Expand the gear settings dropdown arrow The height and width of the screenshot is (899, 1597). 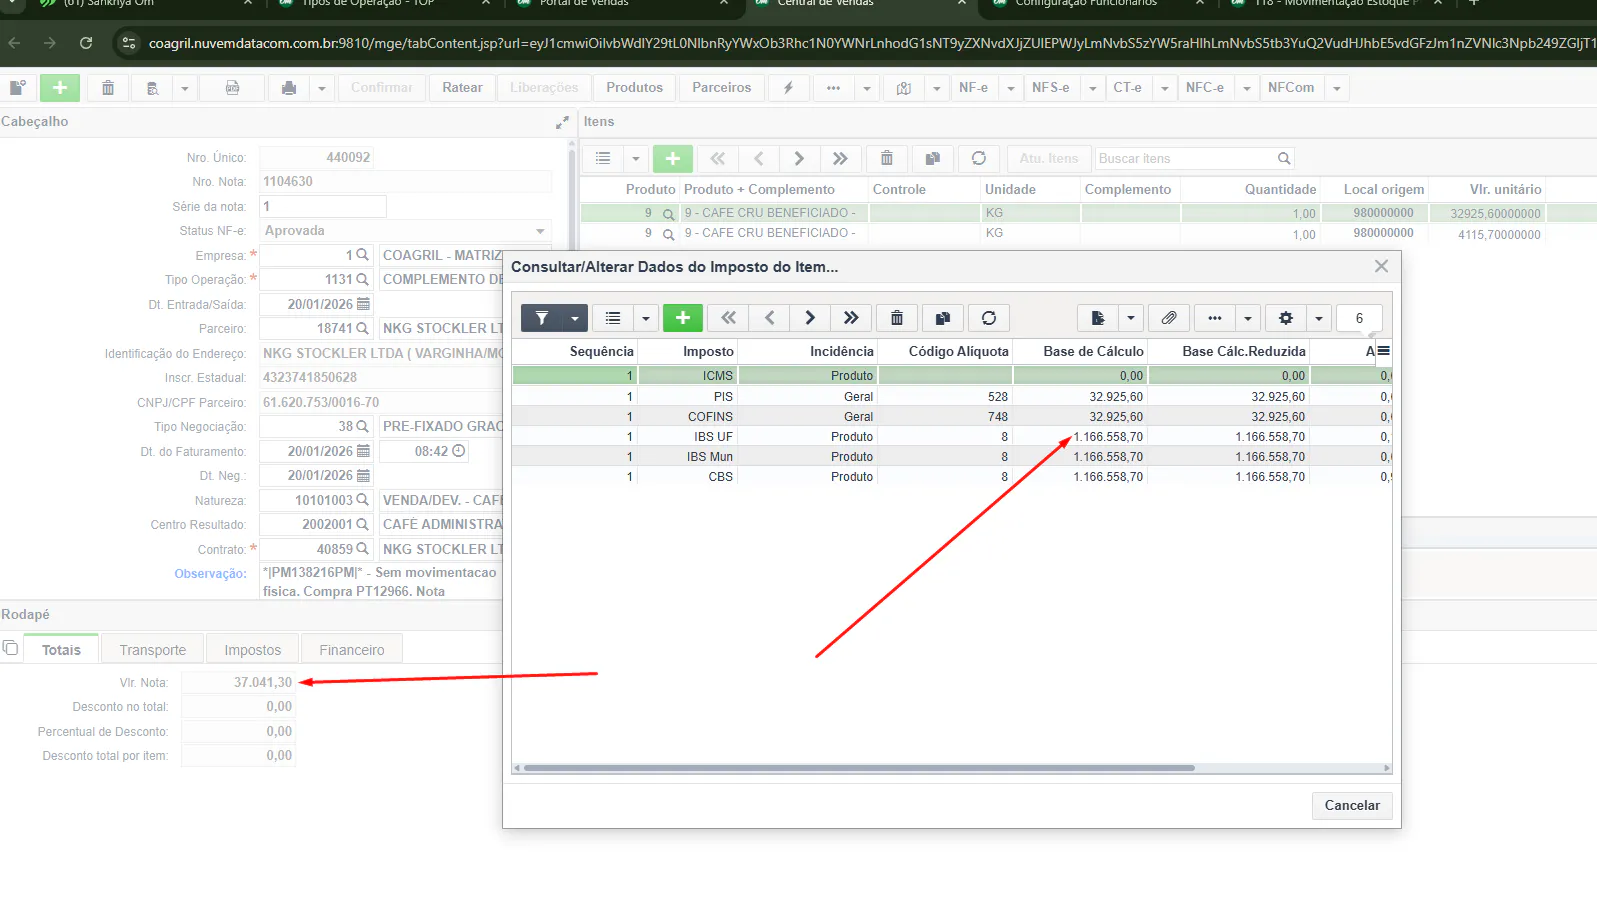pos(1319,318)
